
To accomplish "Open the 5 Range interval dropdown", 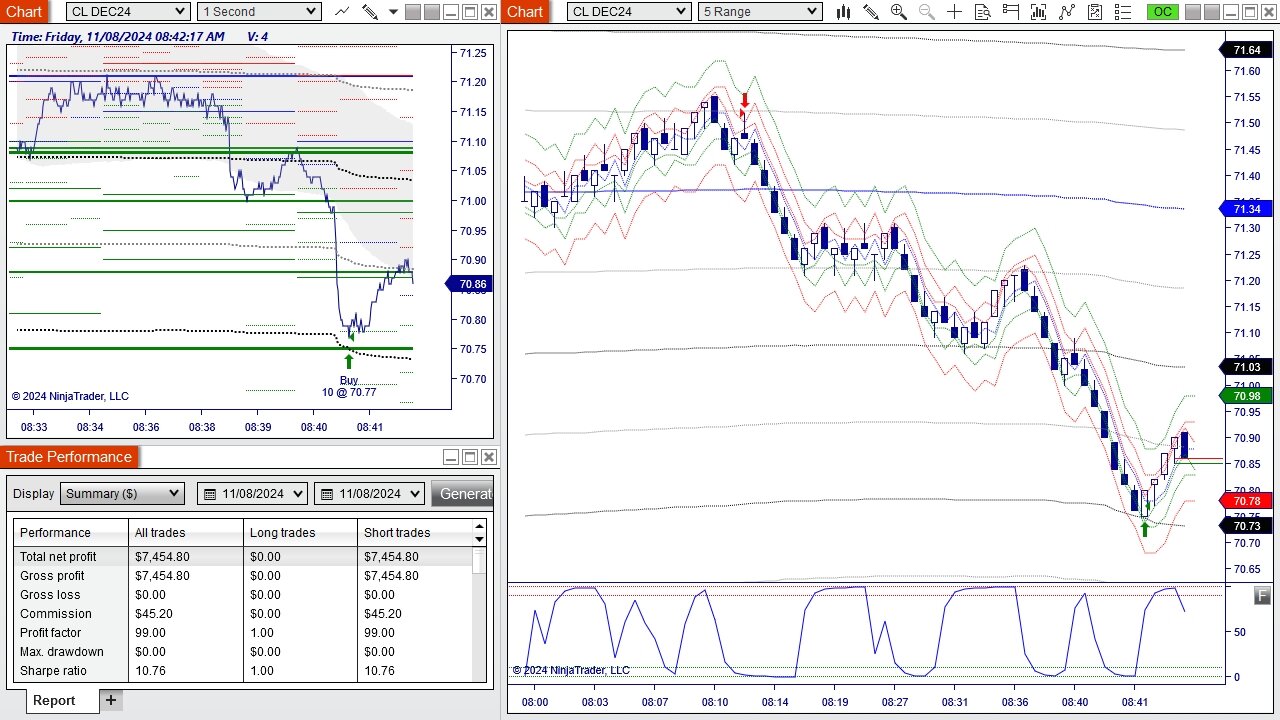I will [x=760, y=12].
